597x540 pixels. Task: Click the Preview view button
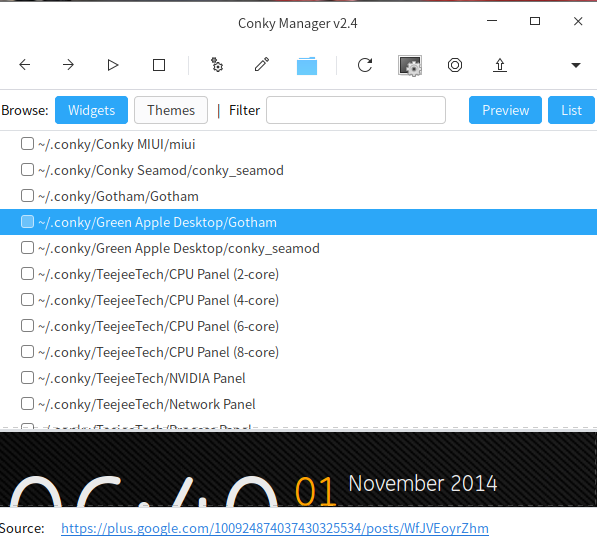(x=505, y=110)
